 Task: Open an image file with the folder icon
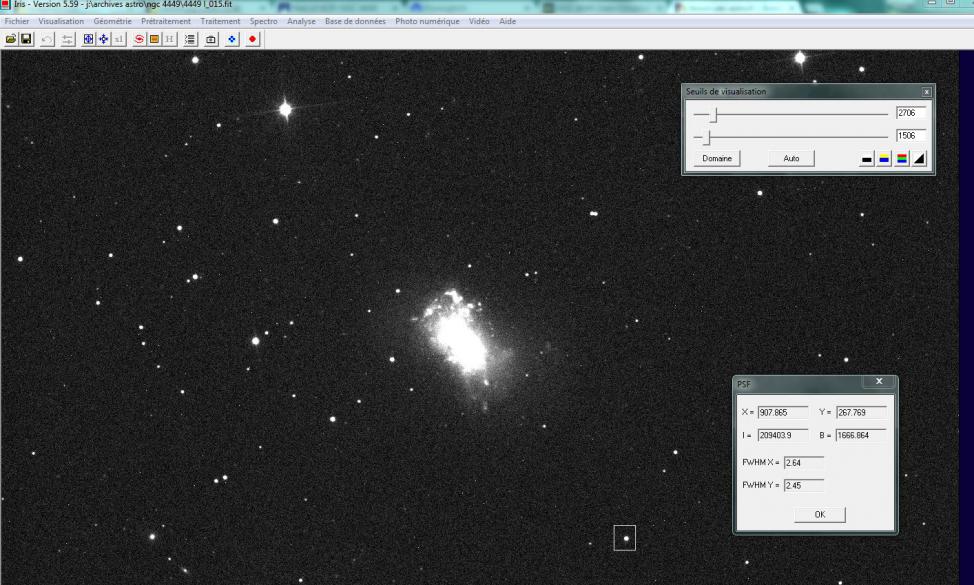[11, 39]
